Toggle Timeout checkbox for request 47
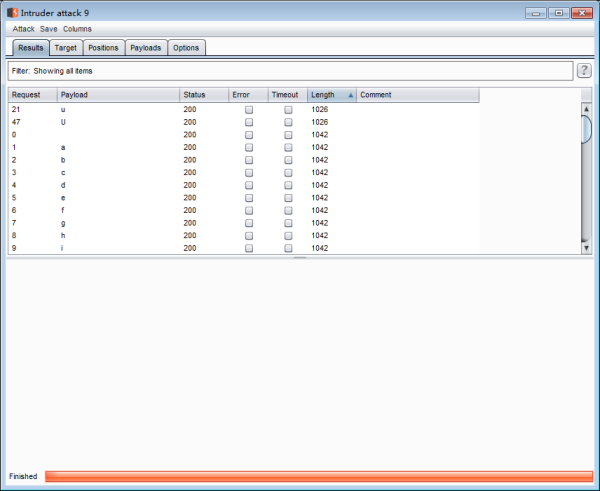The image size is (600, 491). 288,121
